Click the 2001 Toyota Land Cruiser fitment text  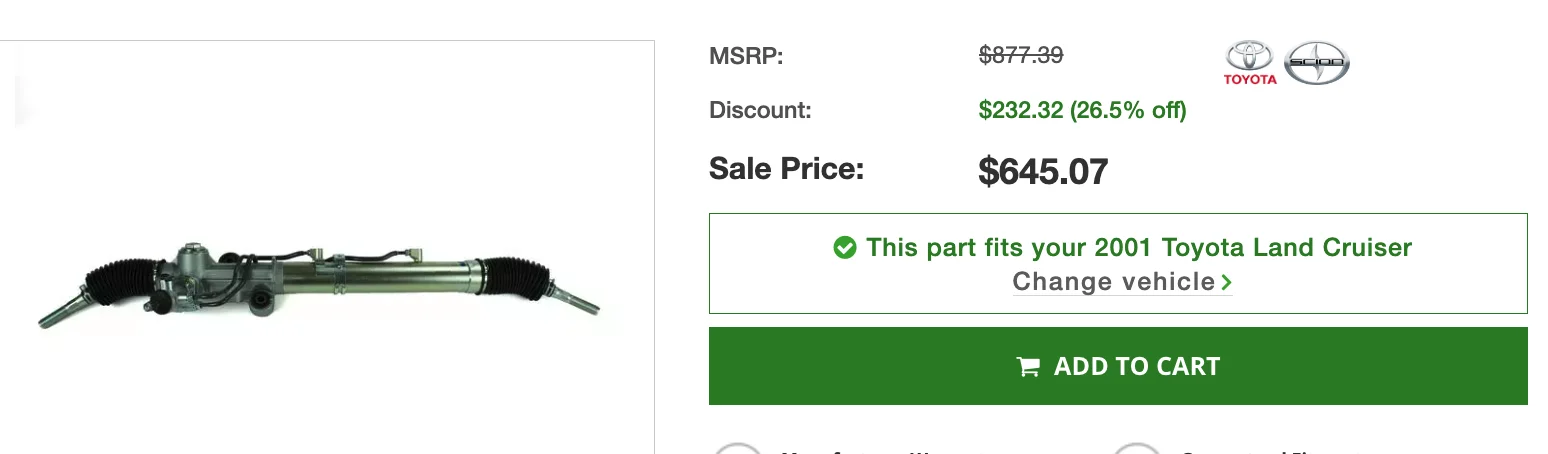pyautogui.click(x=1253, y=247)
